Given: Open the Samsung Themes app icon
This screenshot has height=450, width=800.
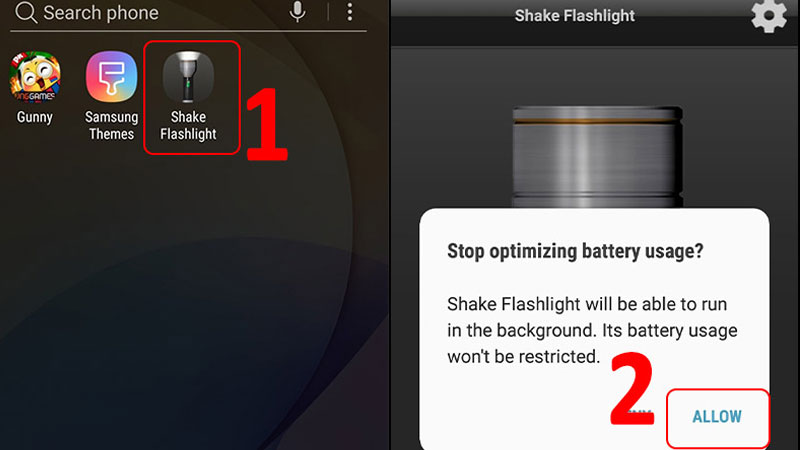Looking at the screenshot, I should [x=111, y=77].
